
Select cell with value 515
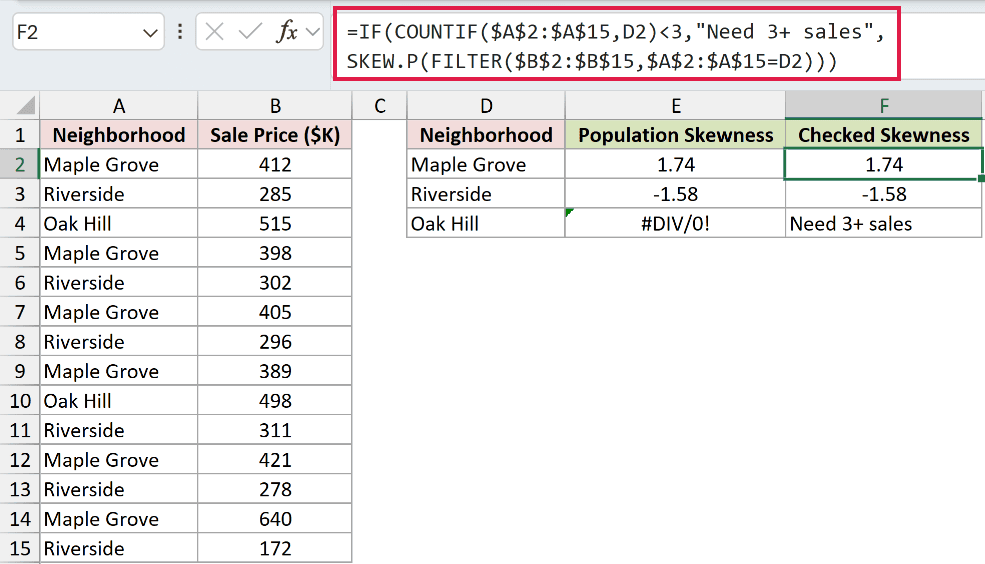click(x=275, y=224)
